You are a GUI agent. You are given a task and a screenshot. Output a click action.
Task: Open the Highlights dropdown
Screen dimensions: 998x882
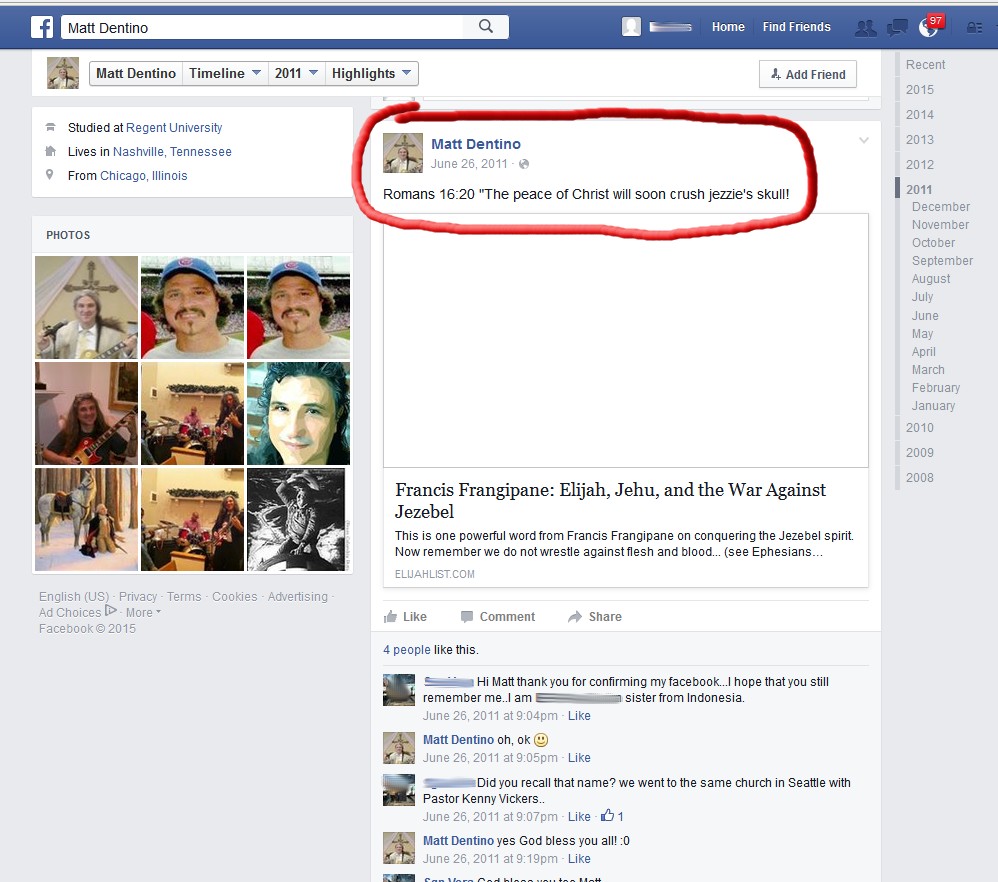click(371, 73)
